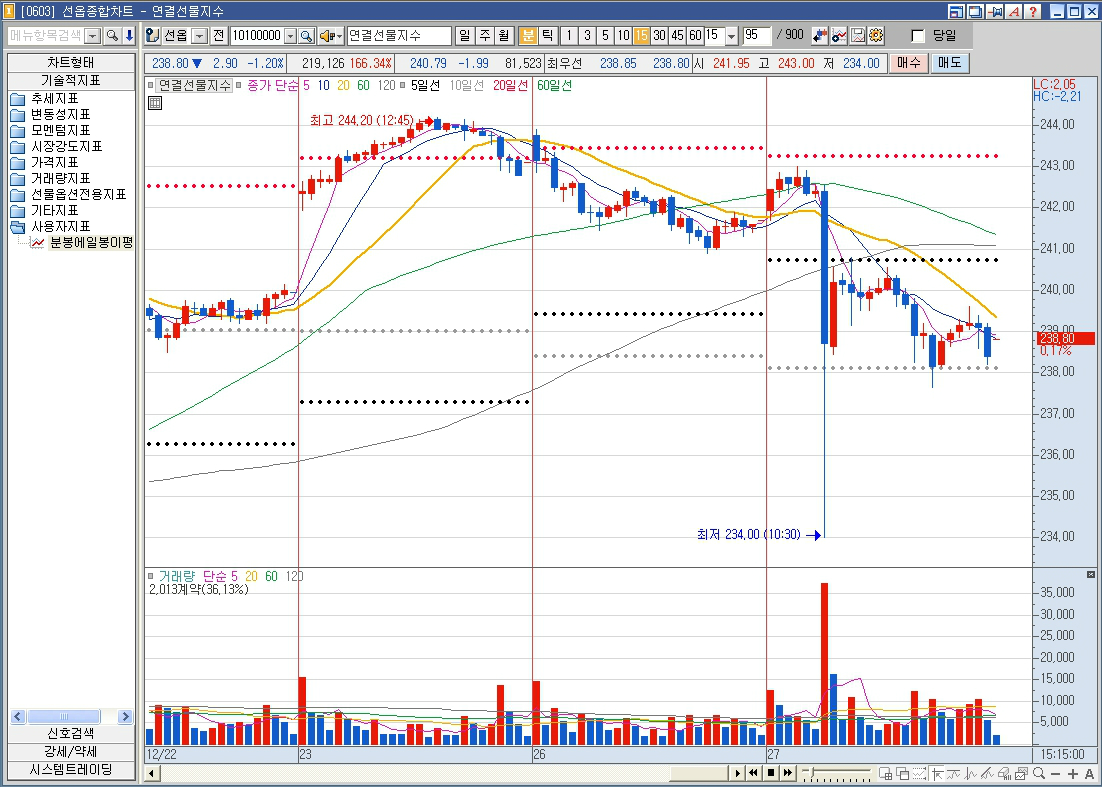The image size is (1102, 787).
Task: Click the magnifier zoom icon at bottom right
Action: tap(1039, 773)
